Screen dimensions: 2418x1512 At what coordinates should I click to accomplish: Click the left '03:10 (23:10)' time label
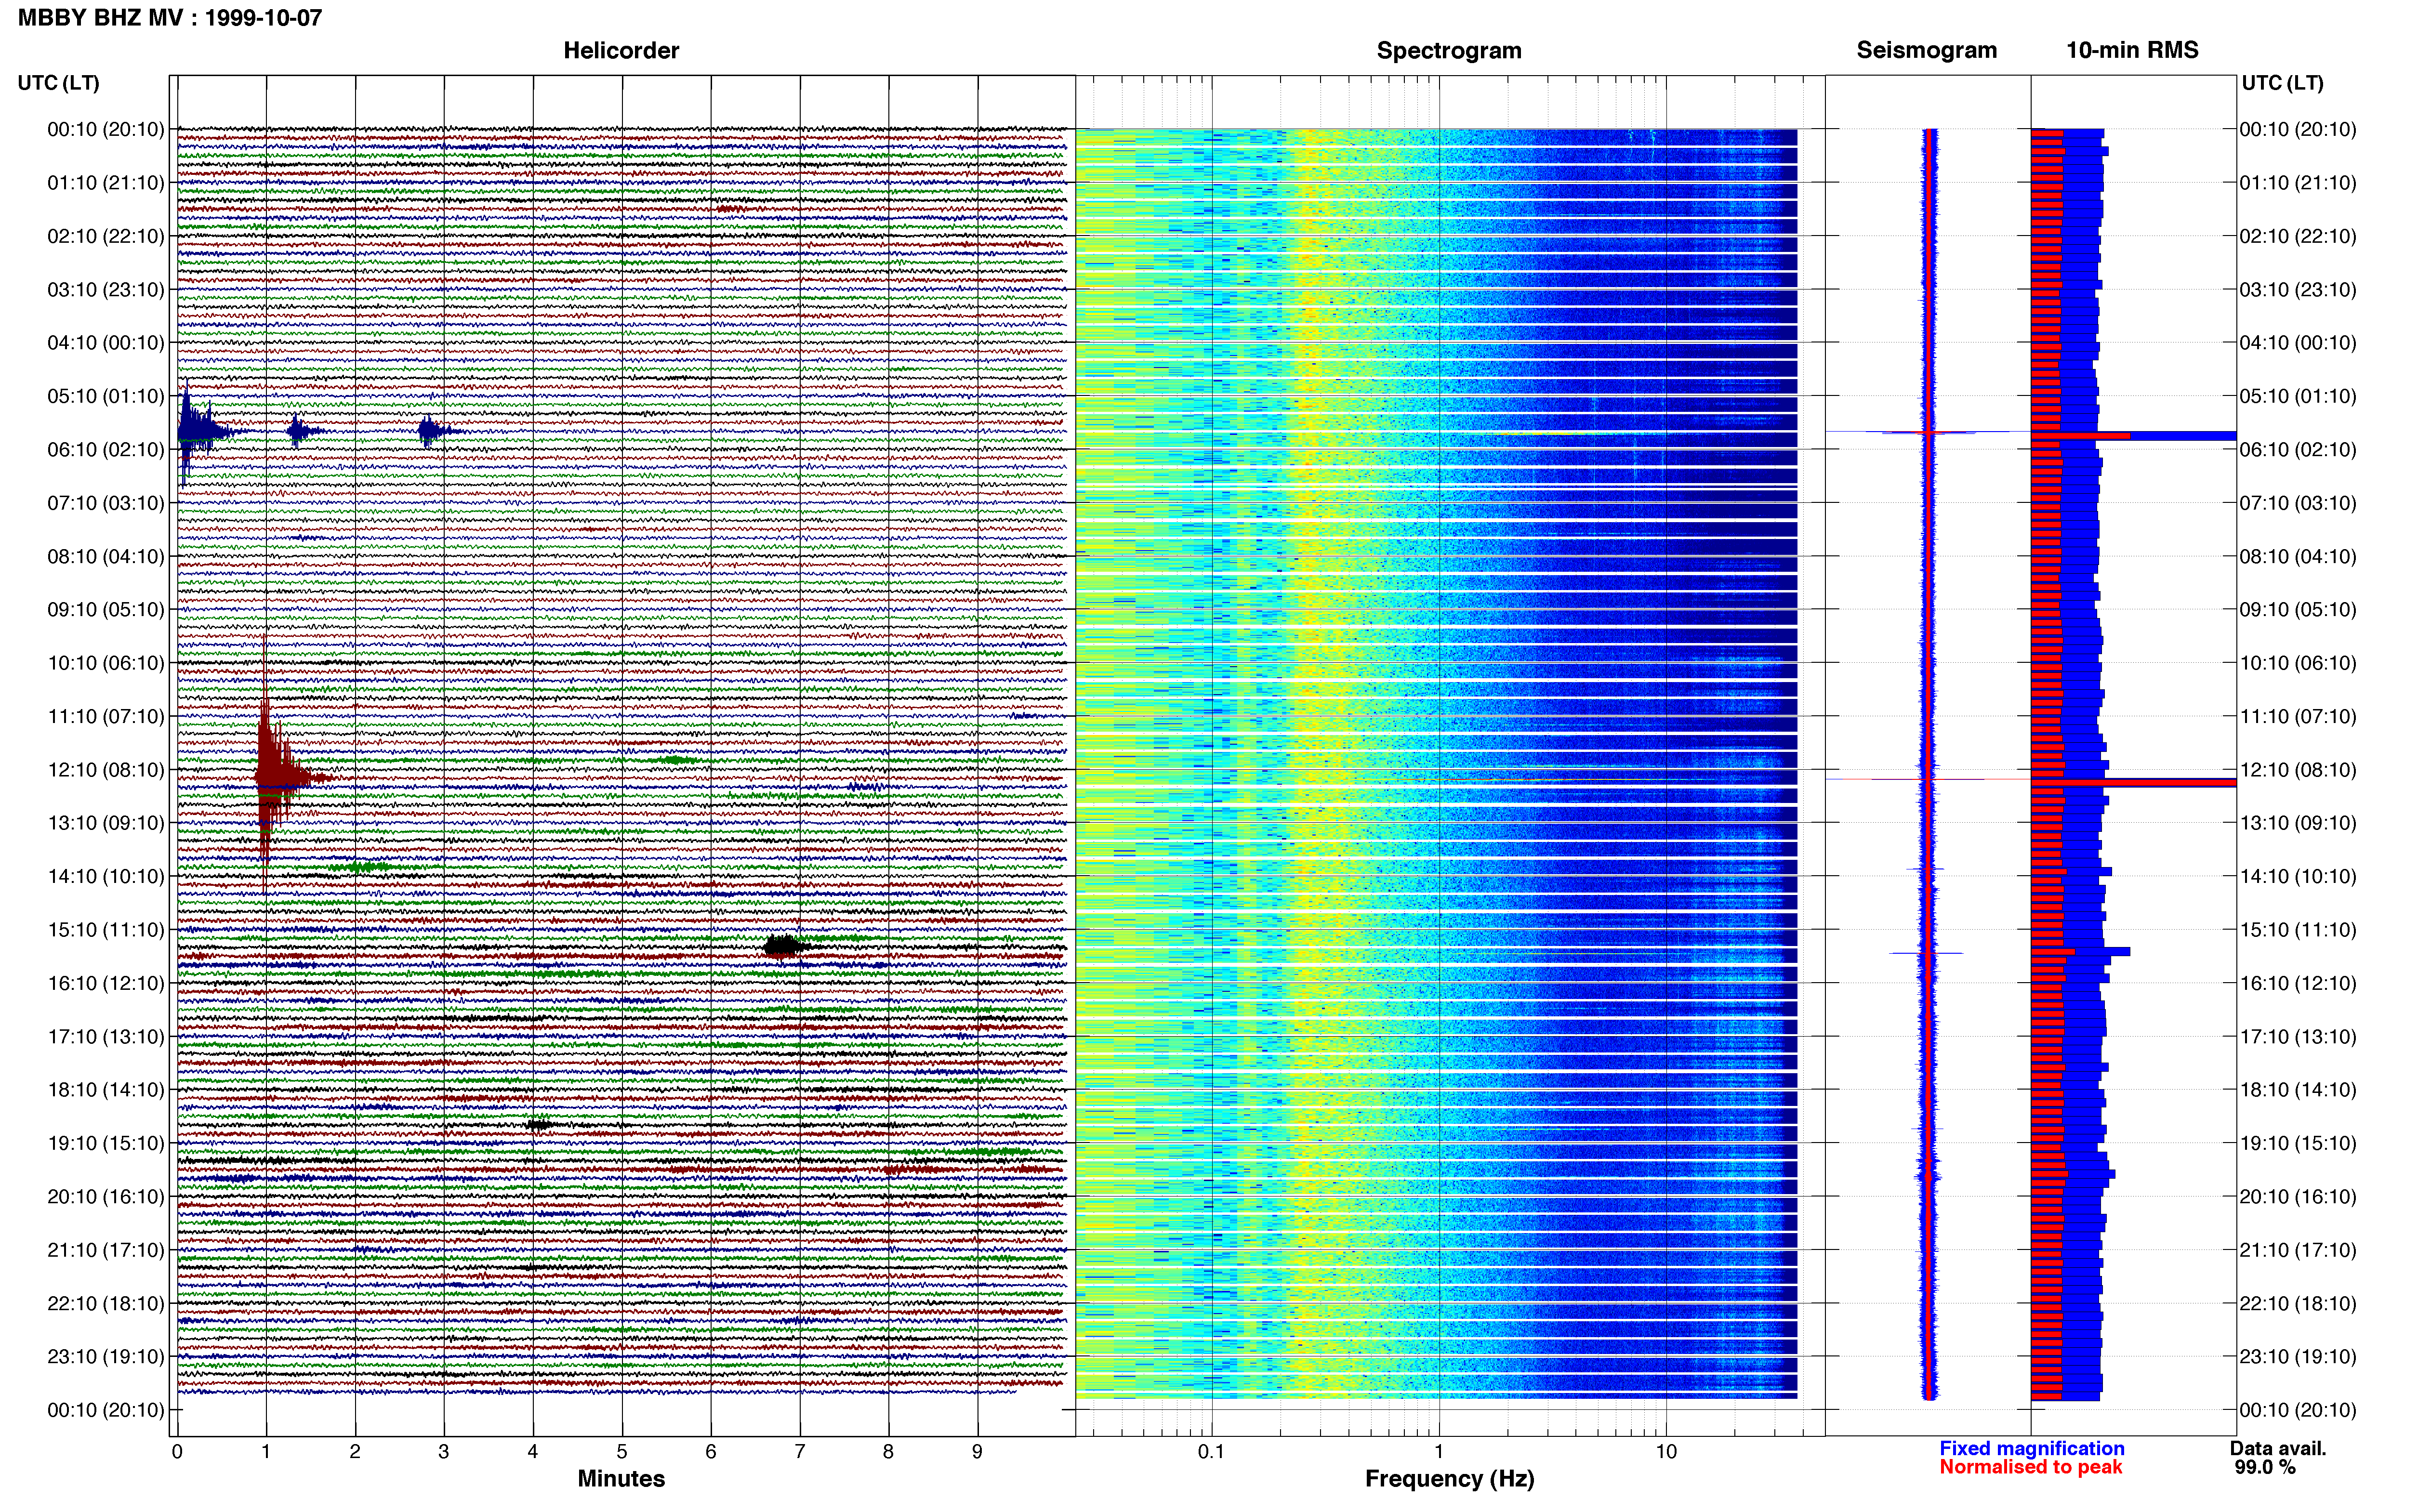(106, 289)
